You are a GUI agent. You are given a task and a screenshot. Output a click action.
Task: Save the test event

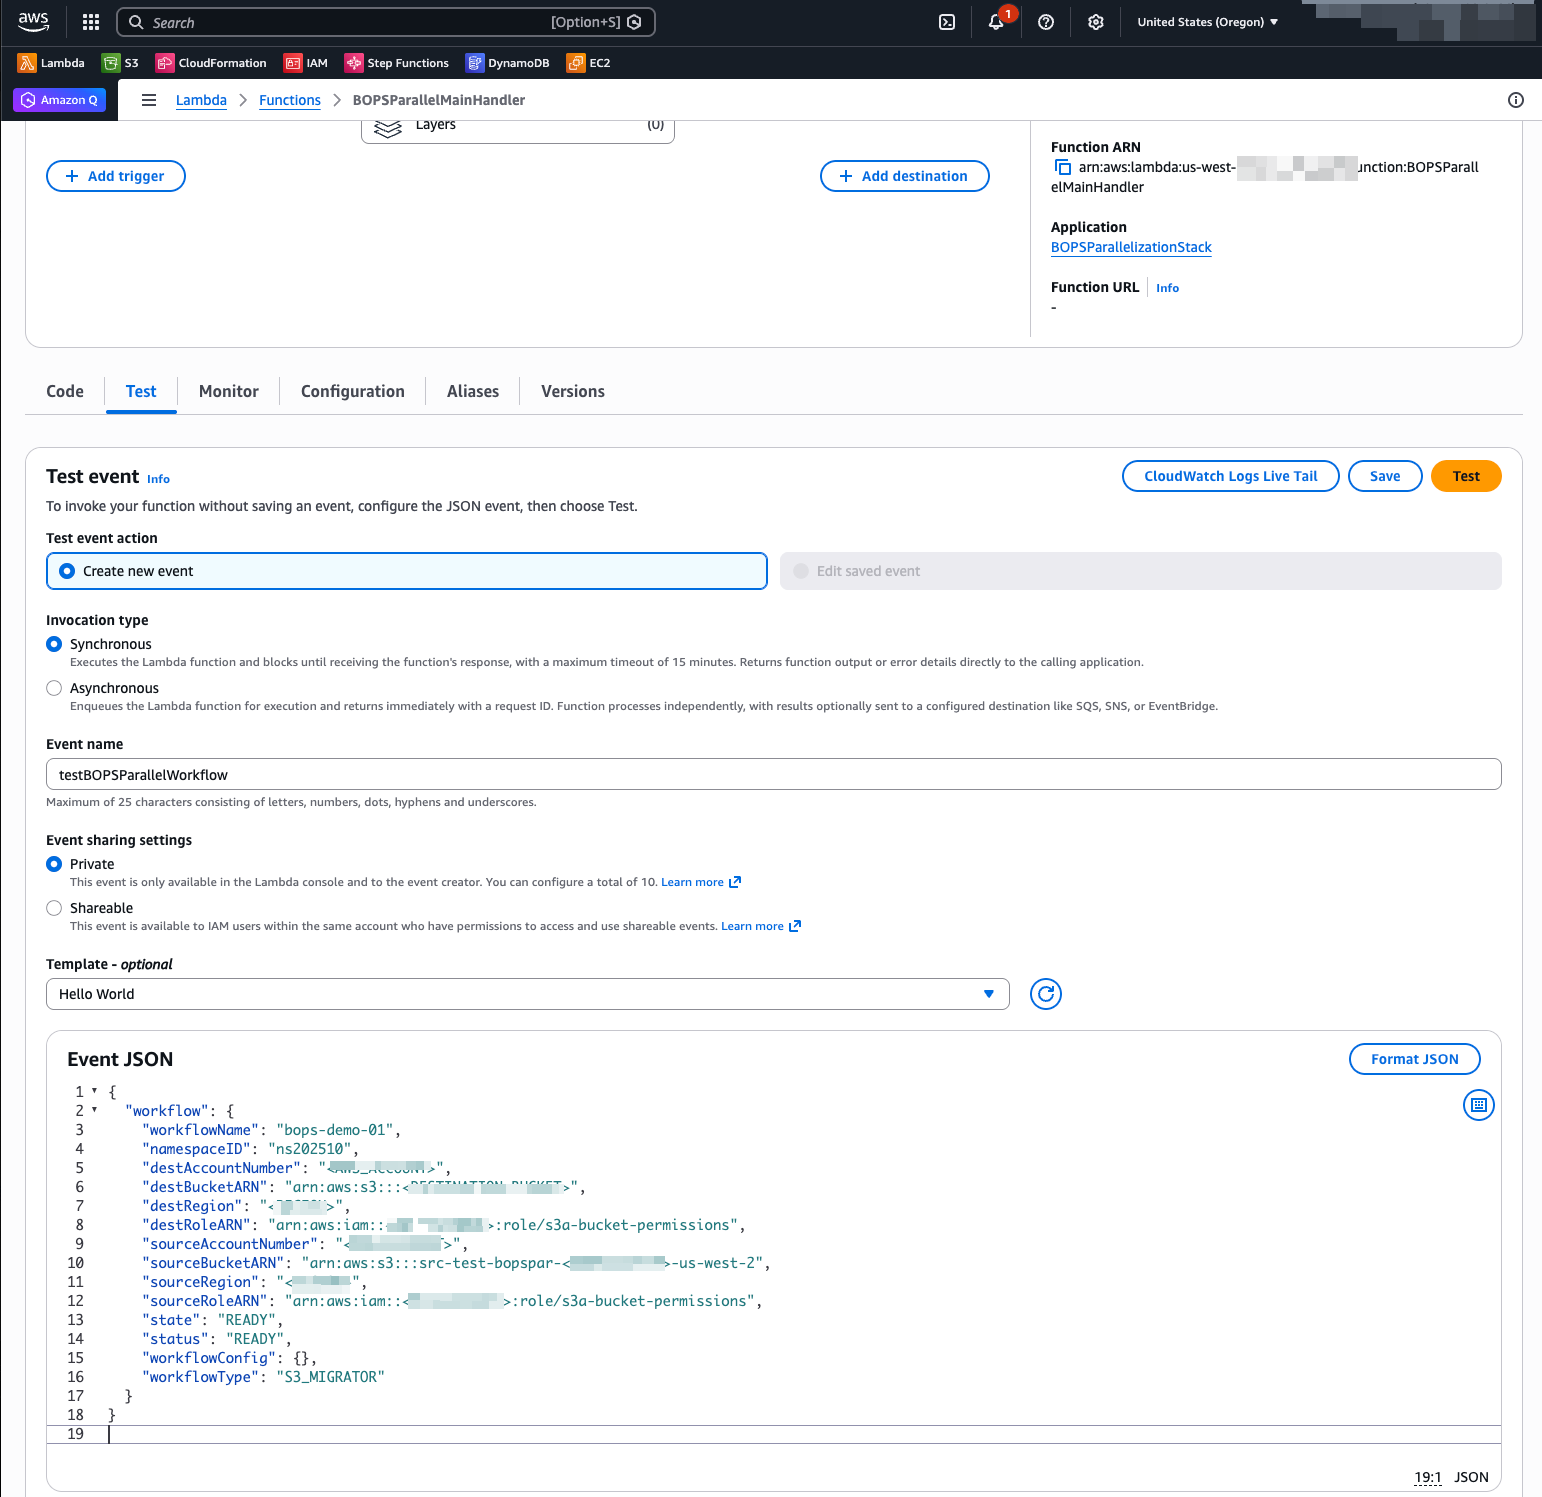(x=1385, y=476)
